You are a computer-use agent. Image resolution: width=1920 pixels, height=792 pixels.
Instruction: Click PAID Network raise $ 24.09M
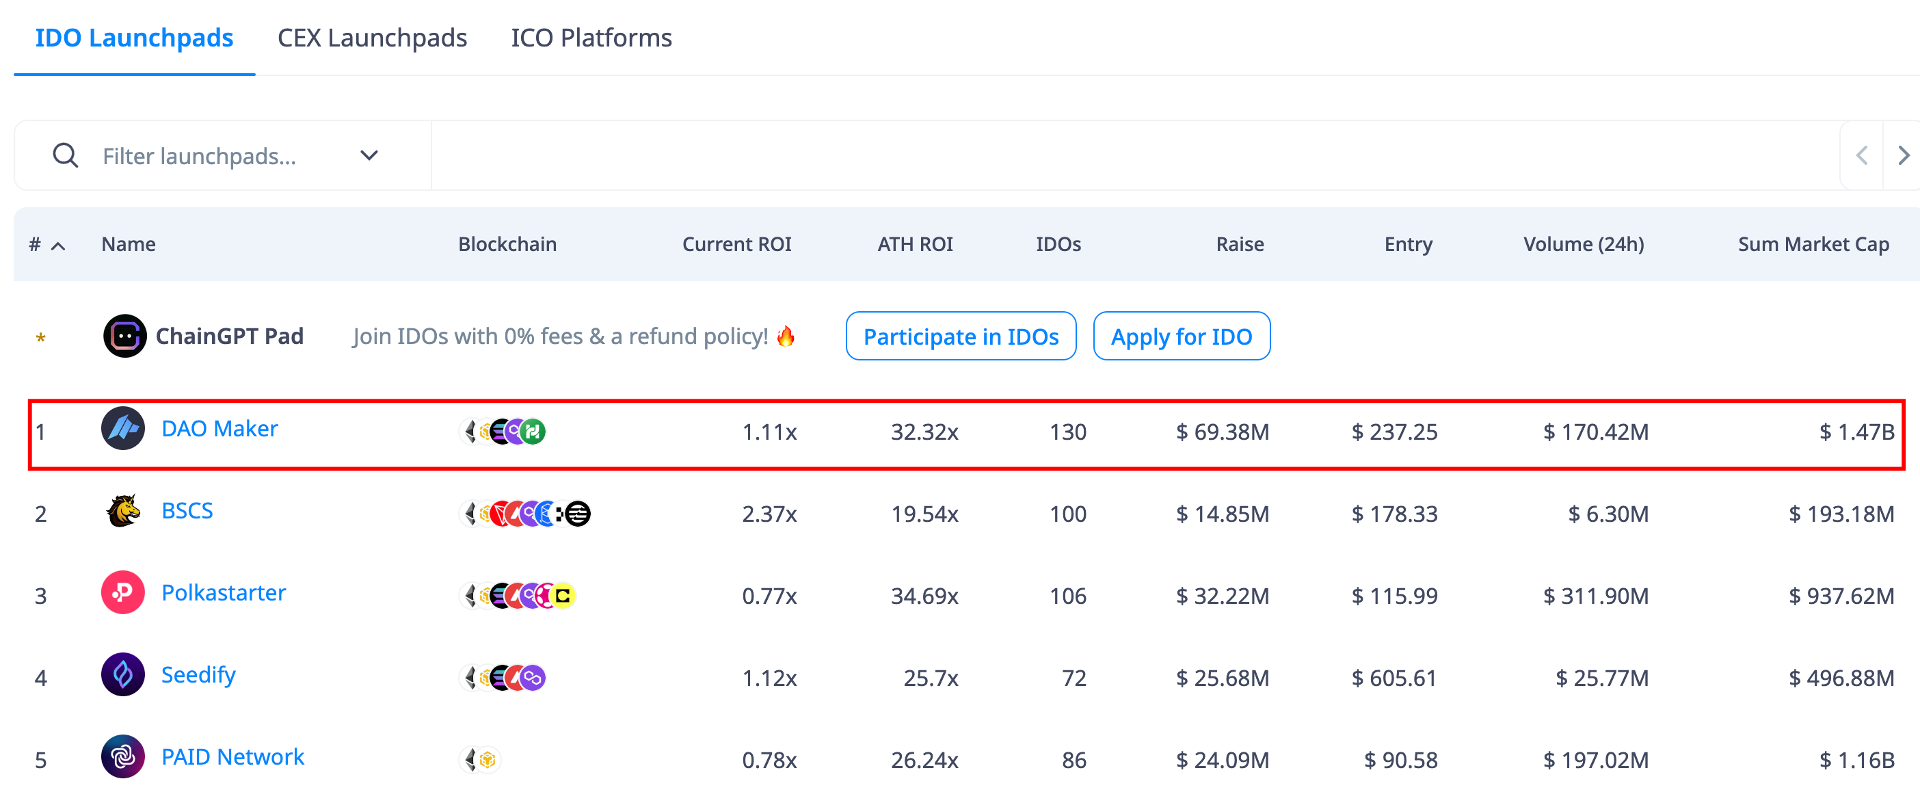1223,760
